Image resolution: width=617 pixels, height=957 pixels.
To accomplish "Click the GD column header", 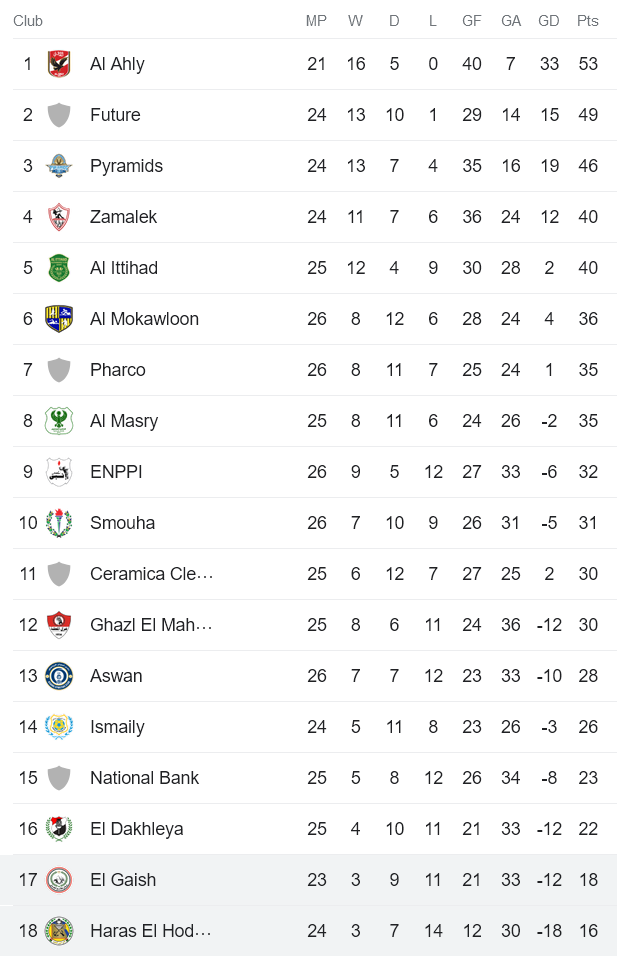I will (x=549, y=21).
